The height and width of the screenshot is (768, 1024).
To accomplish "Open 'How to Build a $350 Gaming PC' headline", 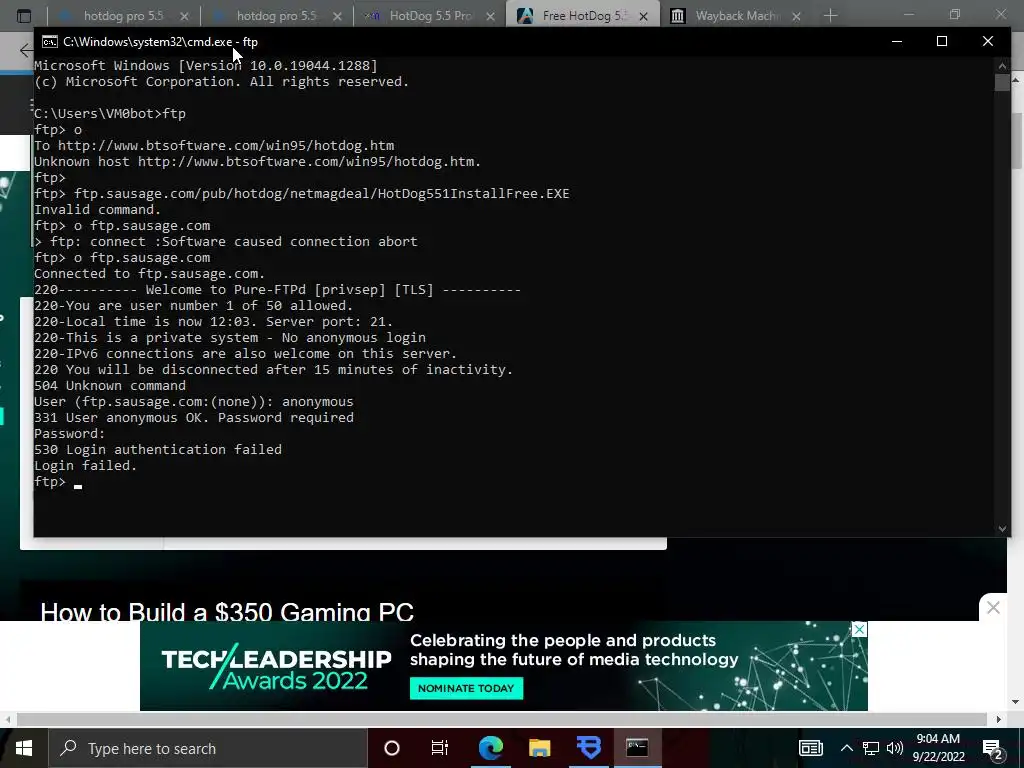I will click(227, 612).
